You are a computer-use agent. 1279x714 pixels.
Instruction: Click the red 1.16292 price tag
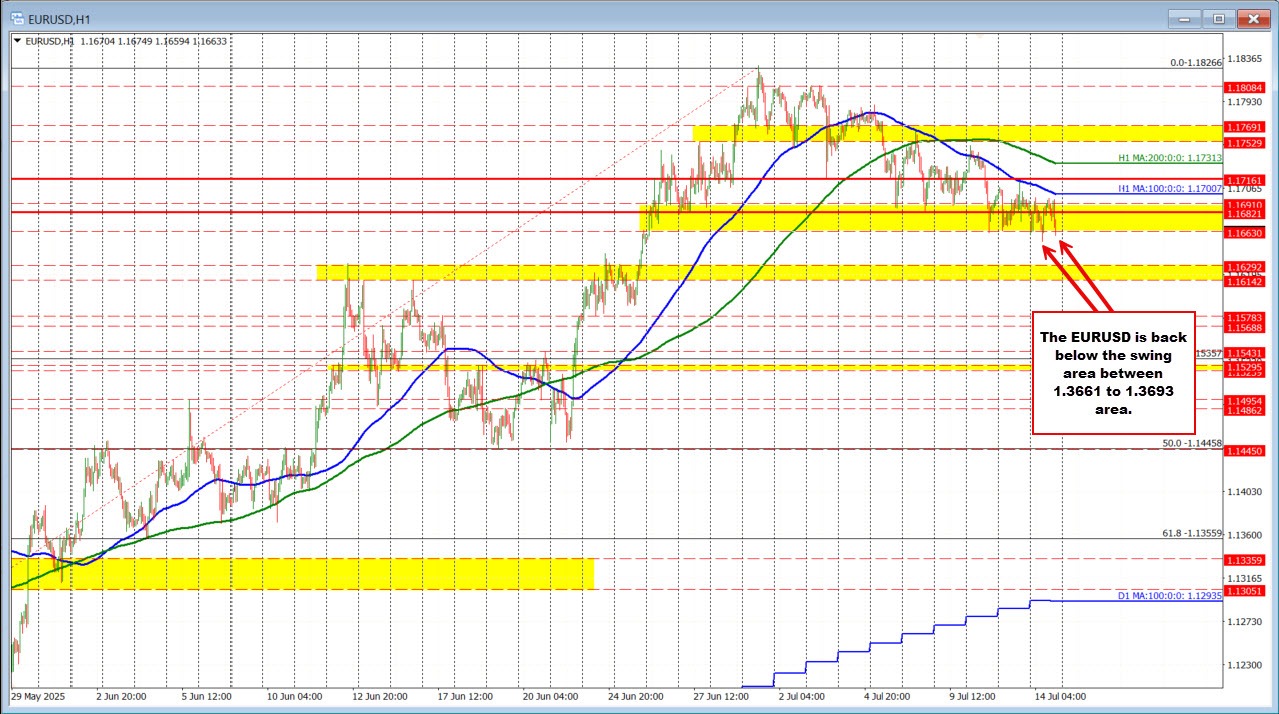(1245, 267)
